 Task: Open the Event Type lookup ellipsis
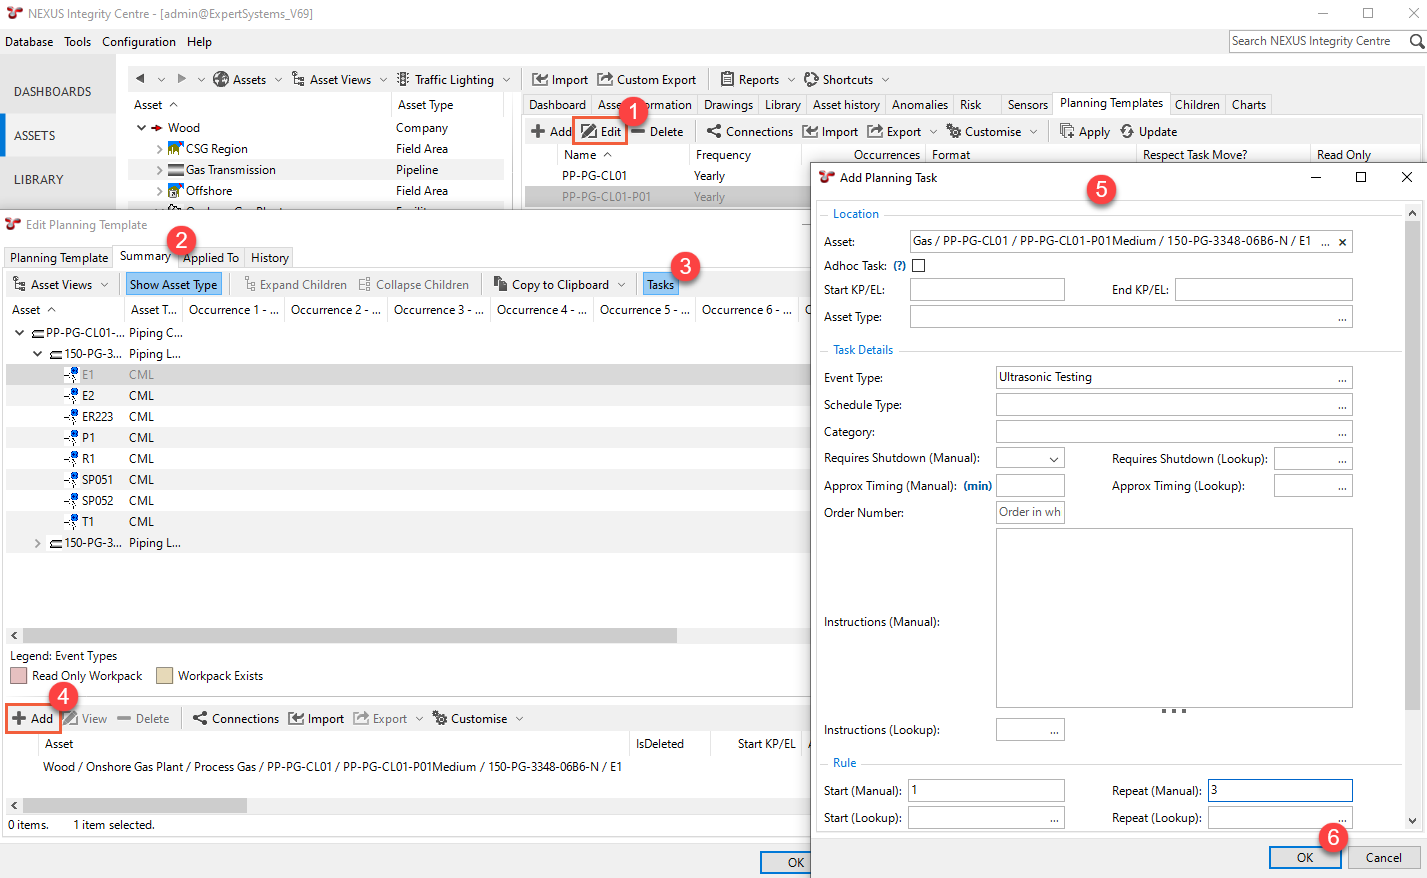click(1343, 377)
